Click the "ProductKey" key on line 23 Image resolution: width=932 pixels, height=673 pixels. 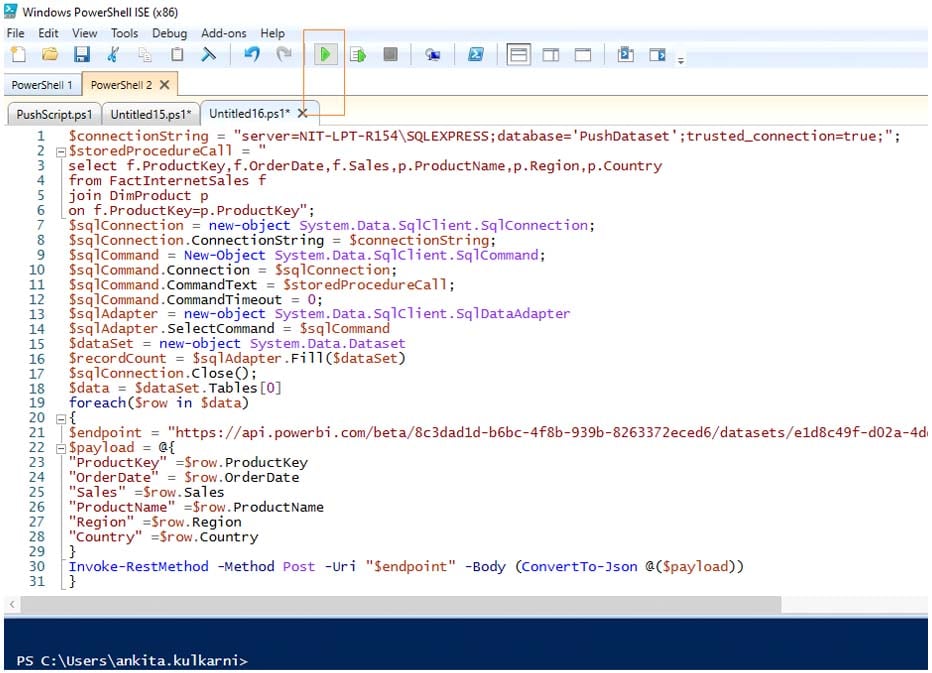pyautogui.click(x=118, y=463)
